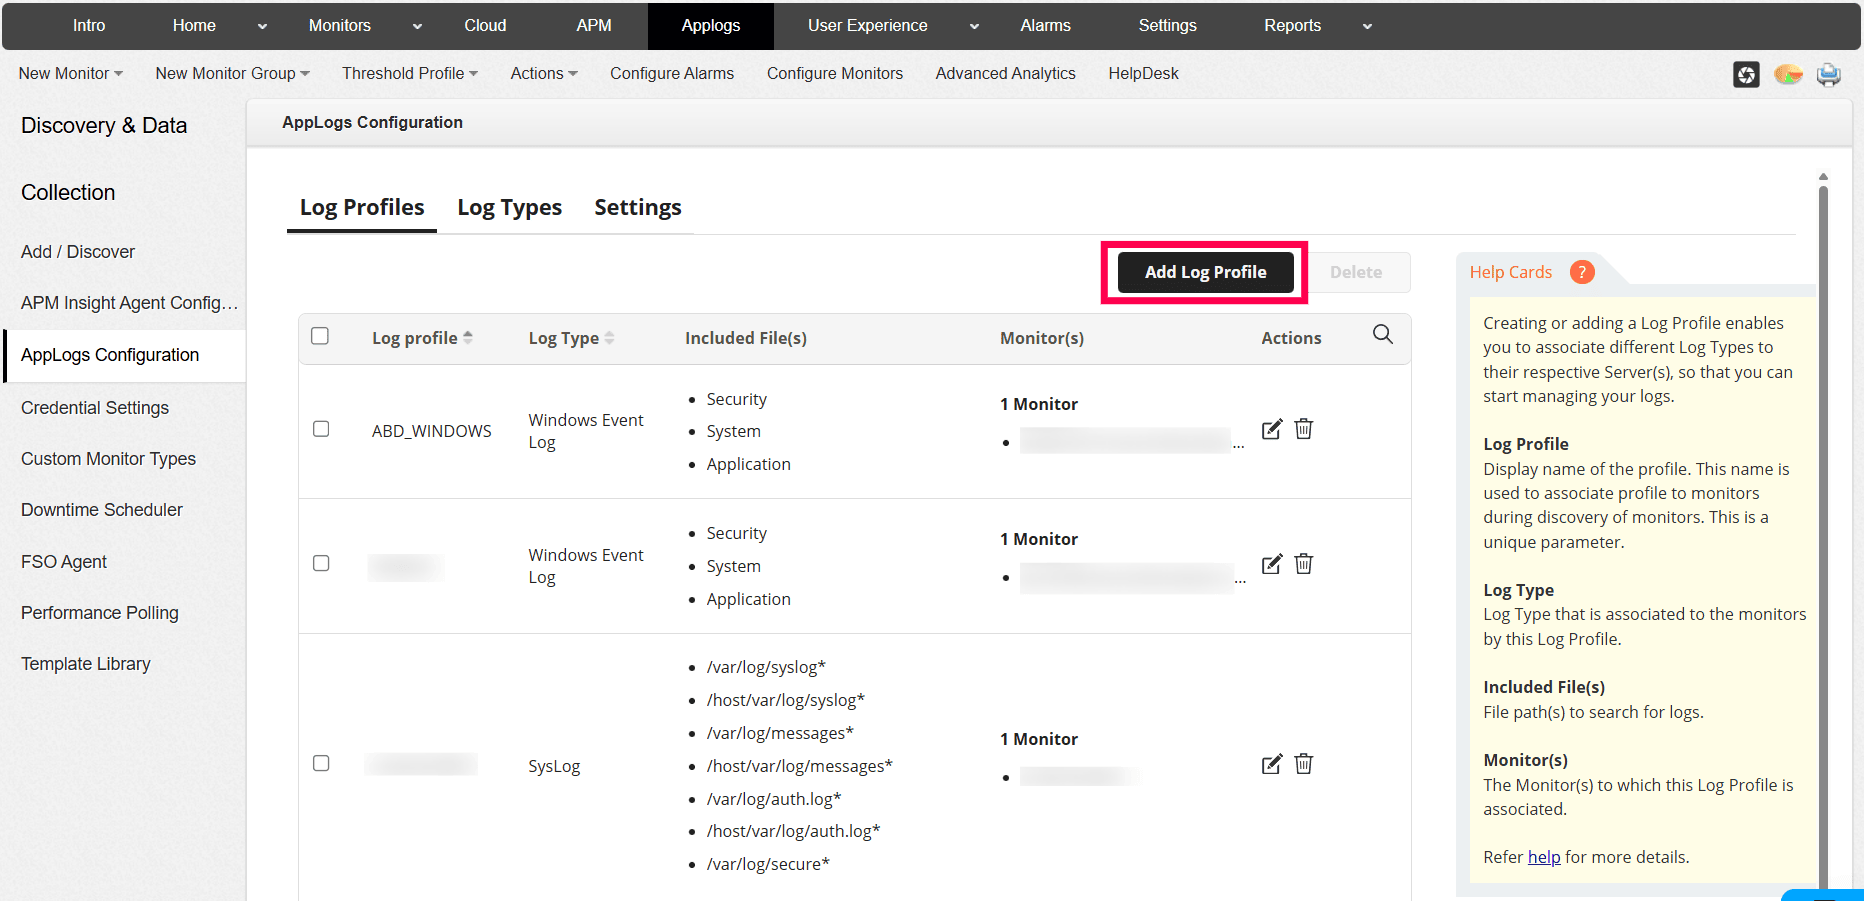Open the New Monitor dropdown
Screen dimensions: 1864x901
coord(69,73)
